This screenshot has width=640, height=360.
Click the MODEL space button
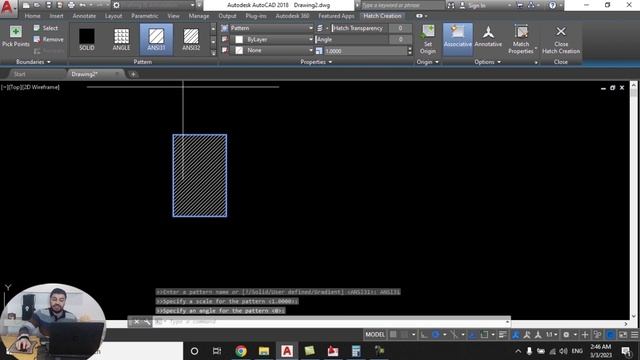375,335
